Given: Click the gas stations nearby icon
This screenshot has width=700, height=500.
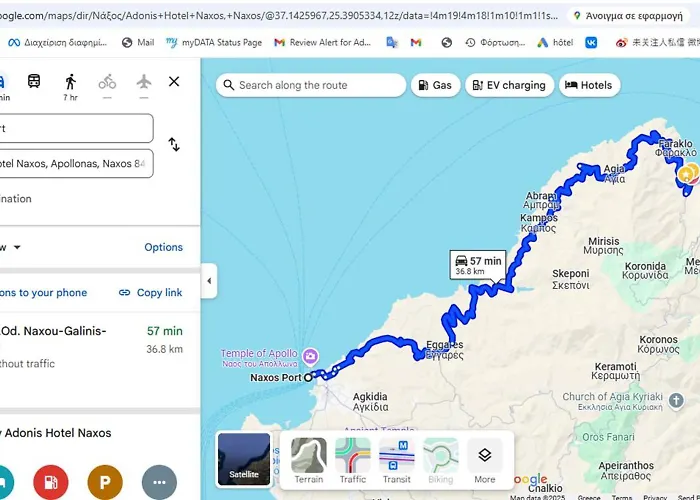Looking at the screenshot, I should tap(50, 482).
